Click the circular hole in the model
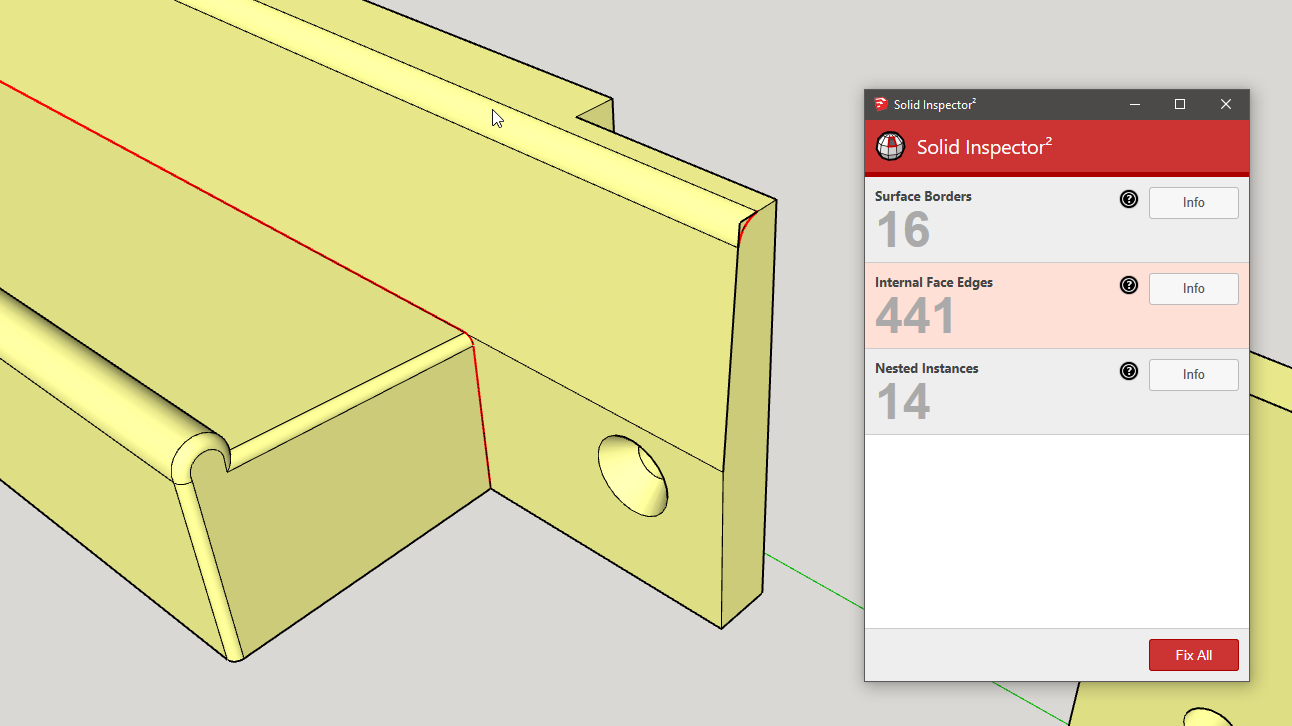The image size is (1292, 726). click(633, 476)
